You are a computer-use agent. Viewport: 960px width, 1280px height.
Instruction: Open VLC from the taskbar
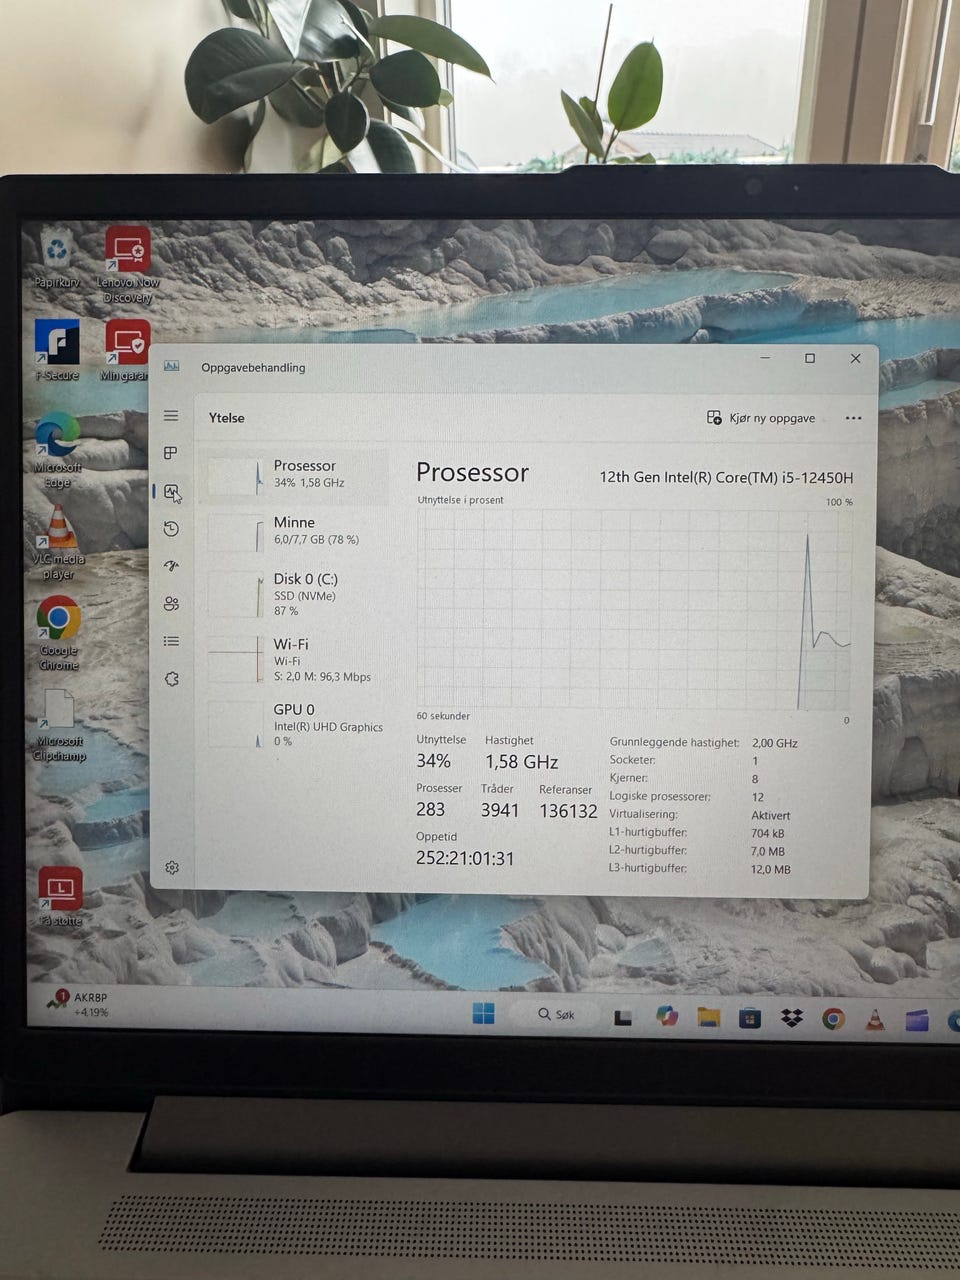875,1020
